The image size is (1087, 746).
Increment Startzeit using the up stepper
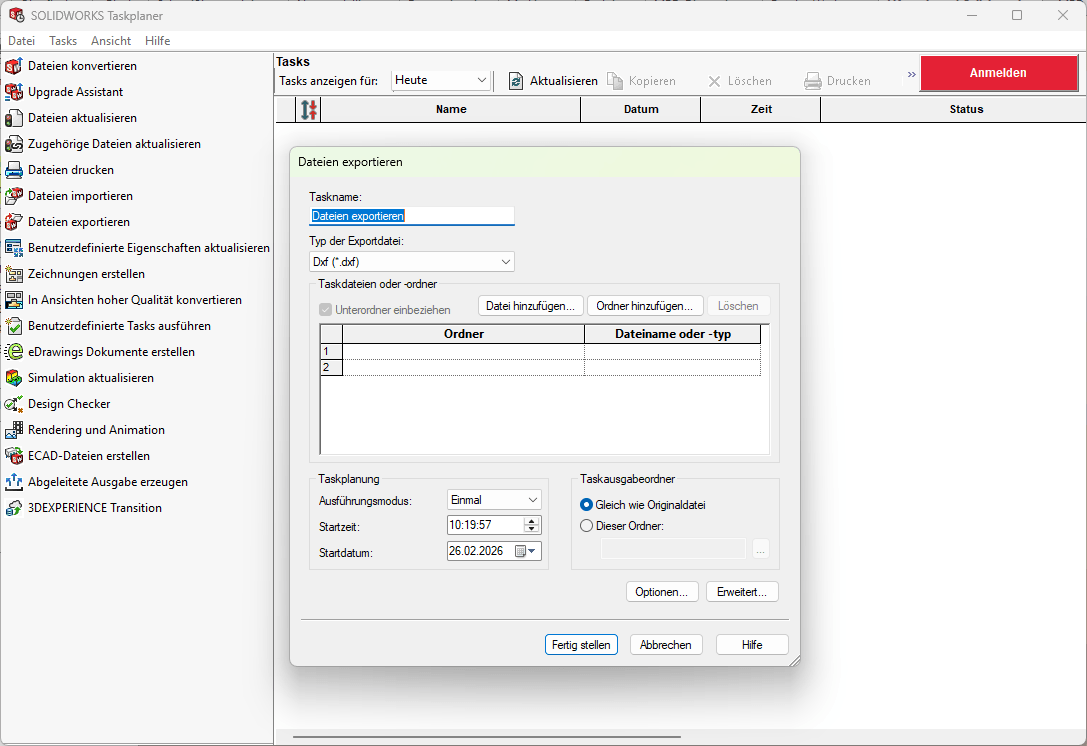(x=529, y=520)
